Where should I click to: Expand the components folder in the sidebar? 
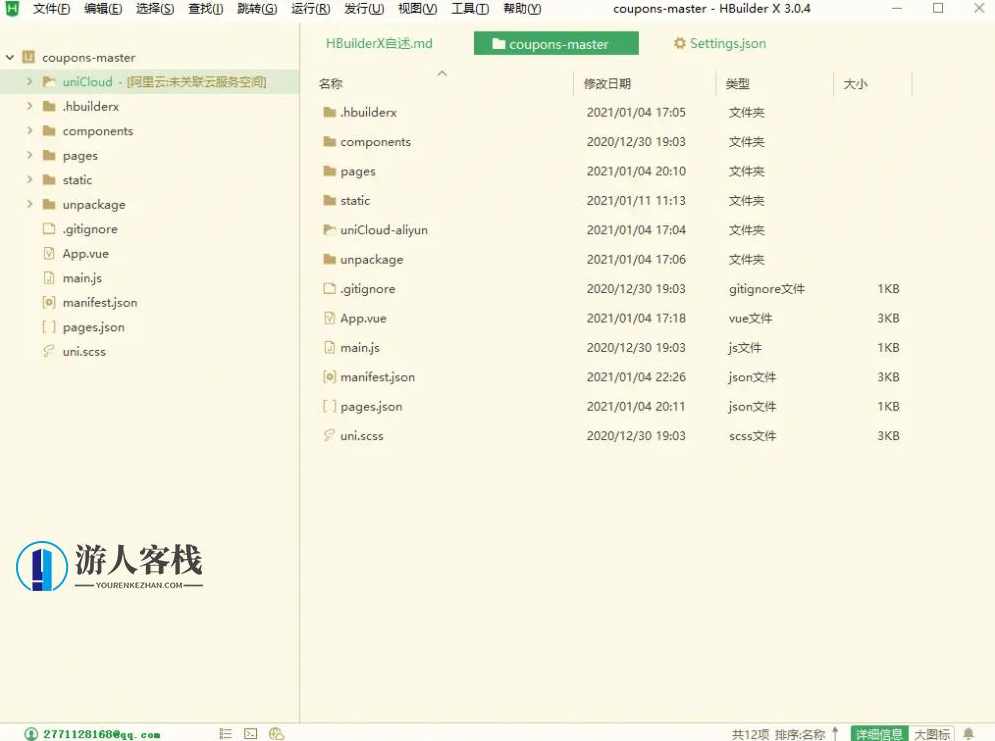tap(27, 131)
